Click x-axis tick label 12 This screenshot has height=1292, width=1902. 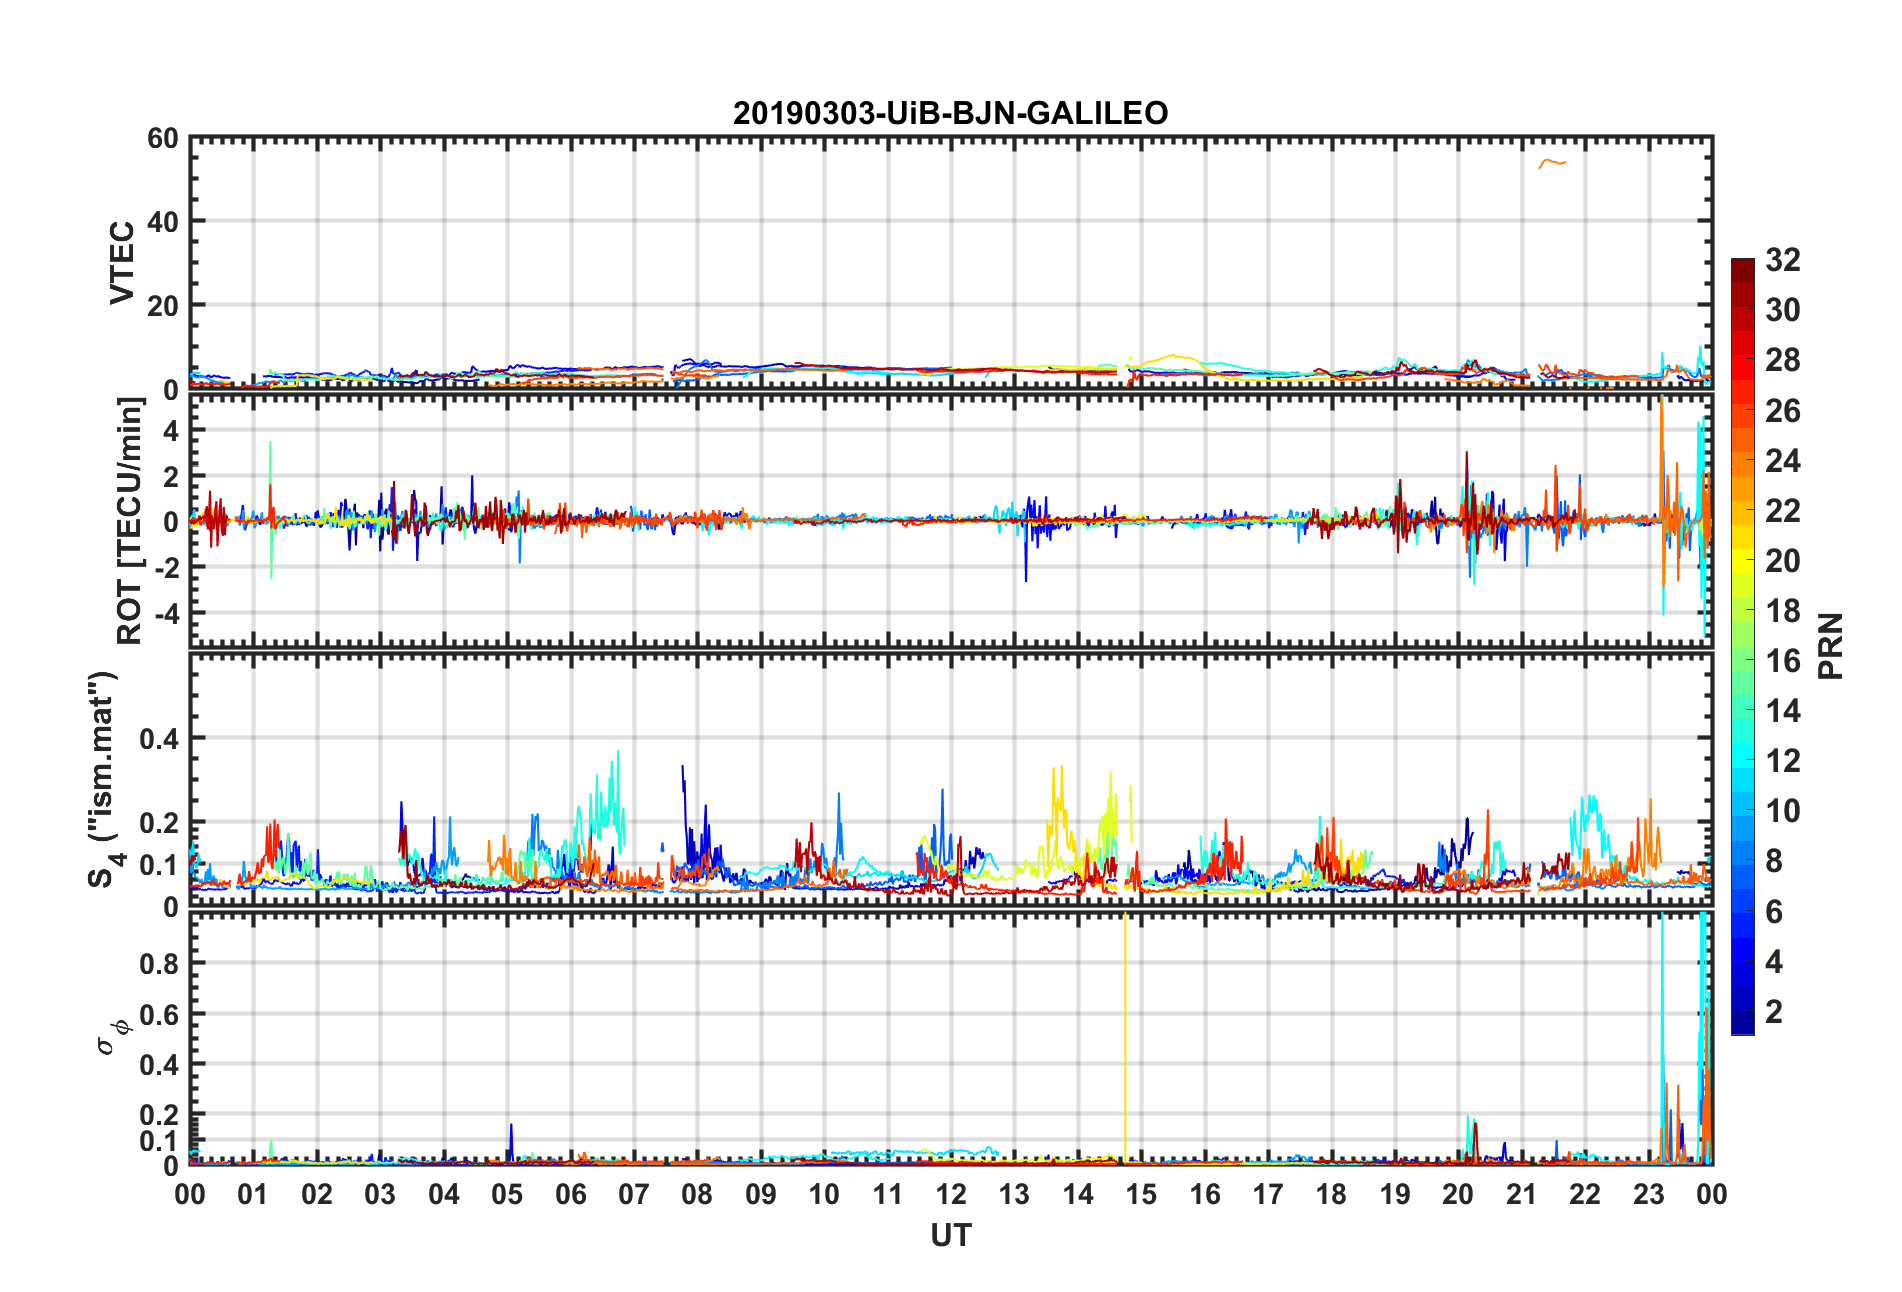[x=950, y=1194]
